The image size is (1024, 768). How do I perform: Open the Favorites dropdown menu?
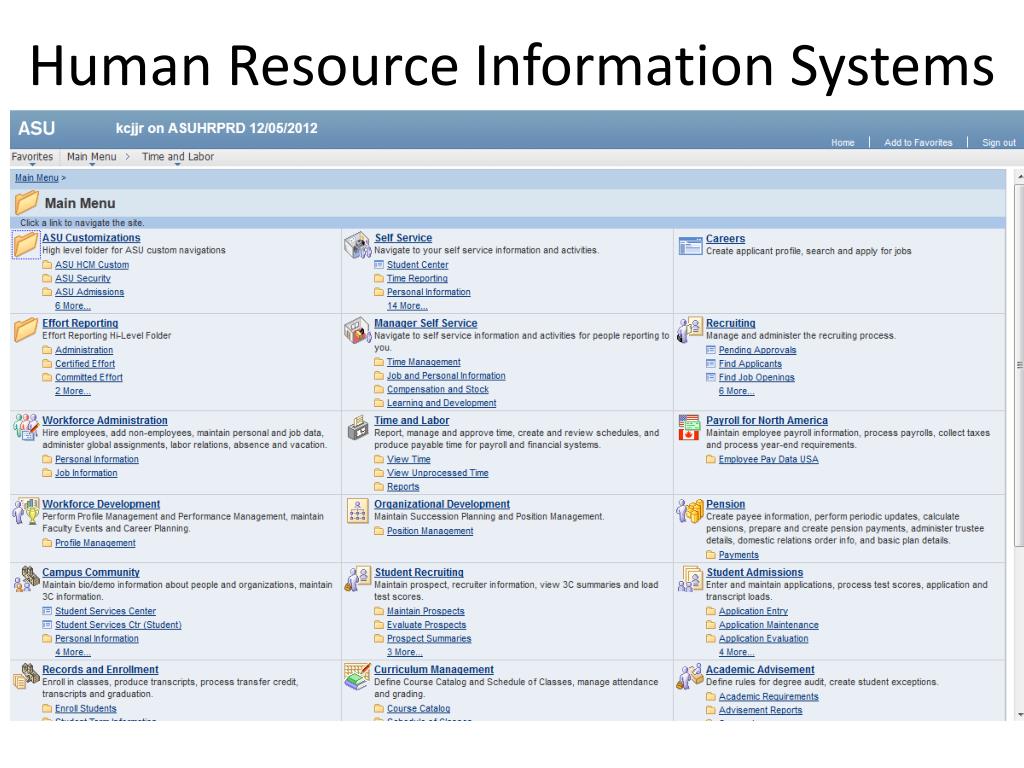click(32, 157)
